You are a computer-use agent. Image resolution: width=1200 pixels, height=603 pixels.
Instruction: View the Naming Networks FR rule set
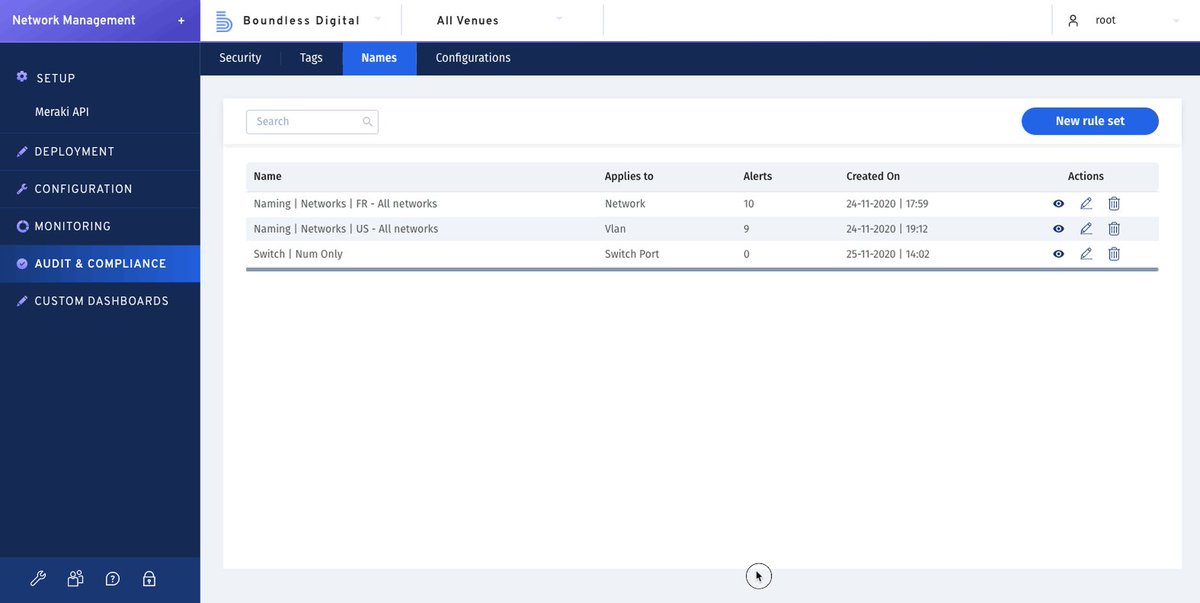[1058, 204]
